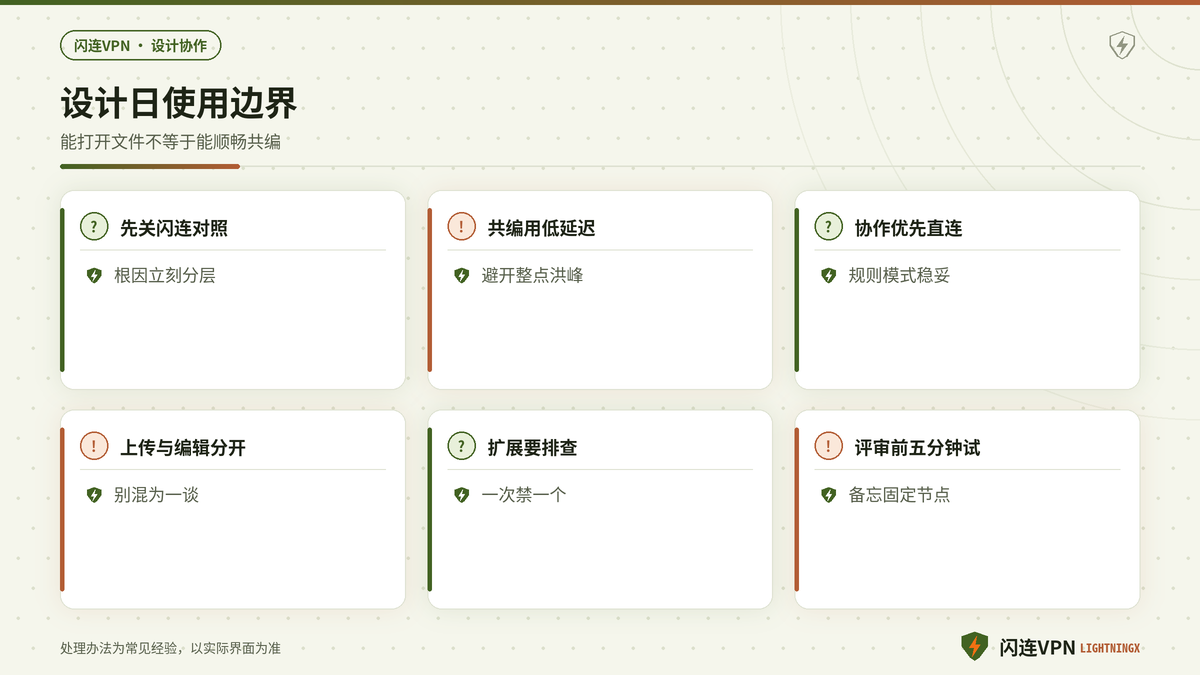Select the card heading 共编用低延迟
Screen dimensions: 1200x675
[x=541, y=228]
